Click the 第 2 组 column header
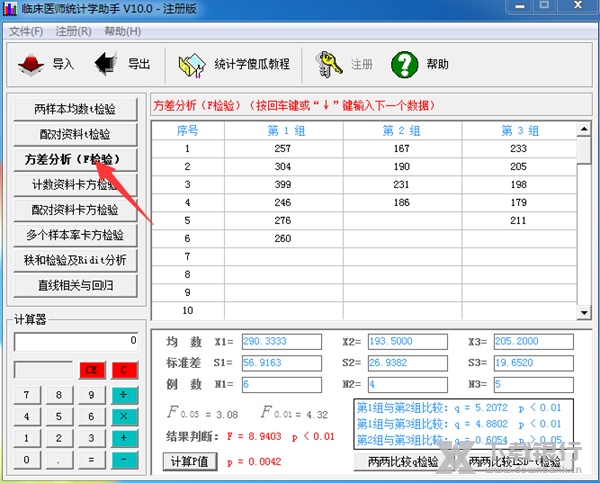 (x=402, y=131)
